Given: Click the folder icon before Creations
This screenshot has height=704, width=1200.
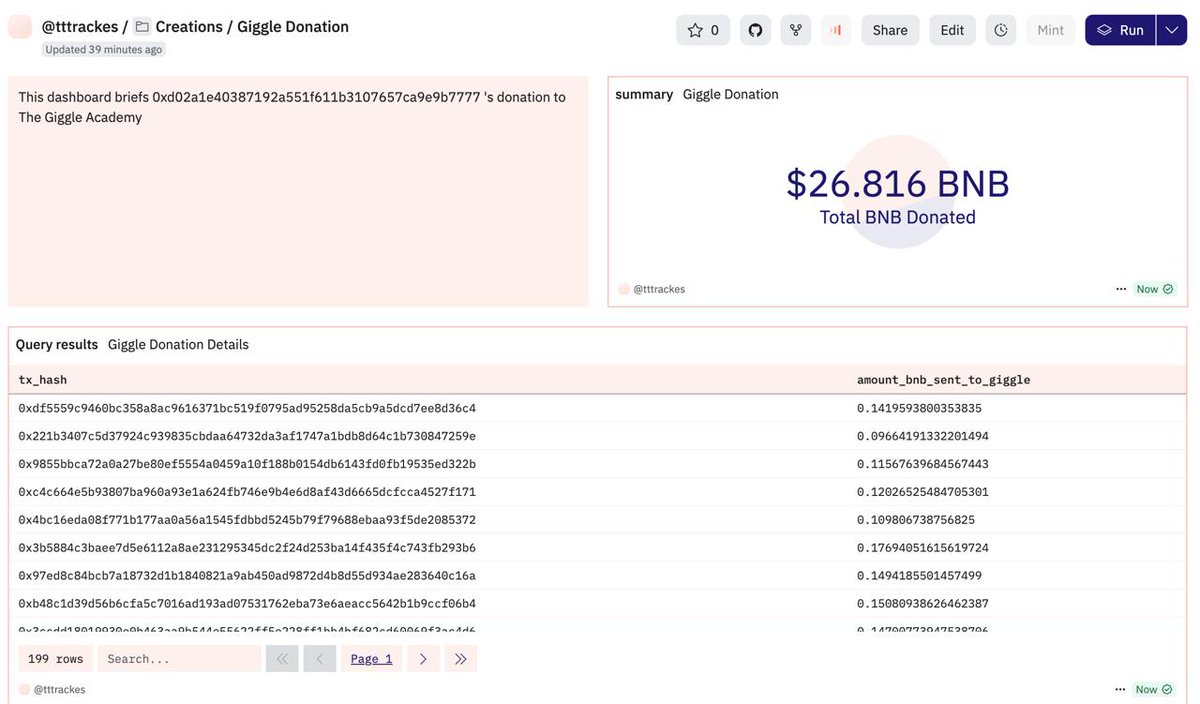Looking at the screenshot, I should [x=142, y=27].
